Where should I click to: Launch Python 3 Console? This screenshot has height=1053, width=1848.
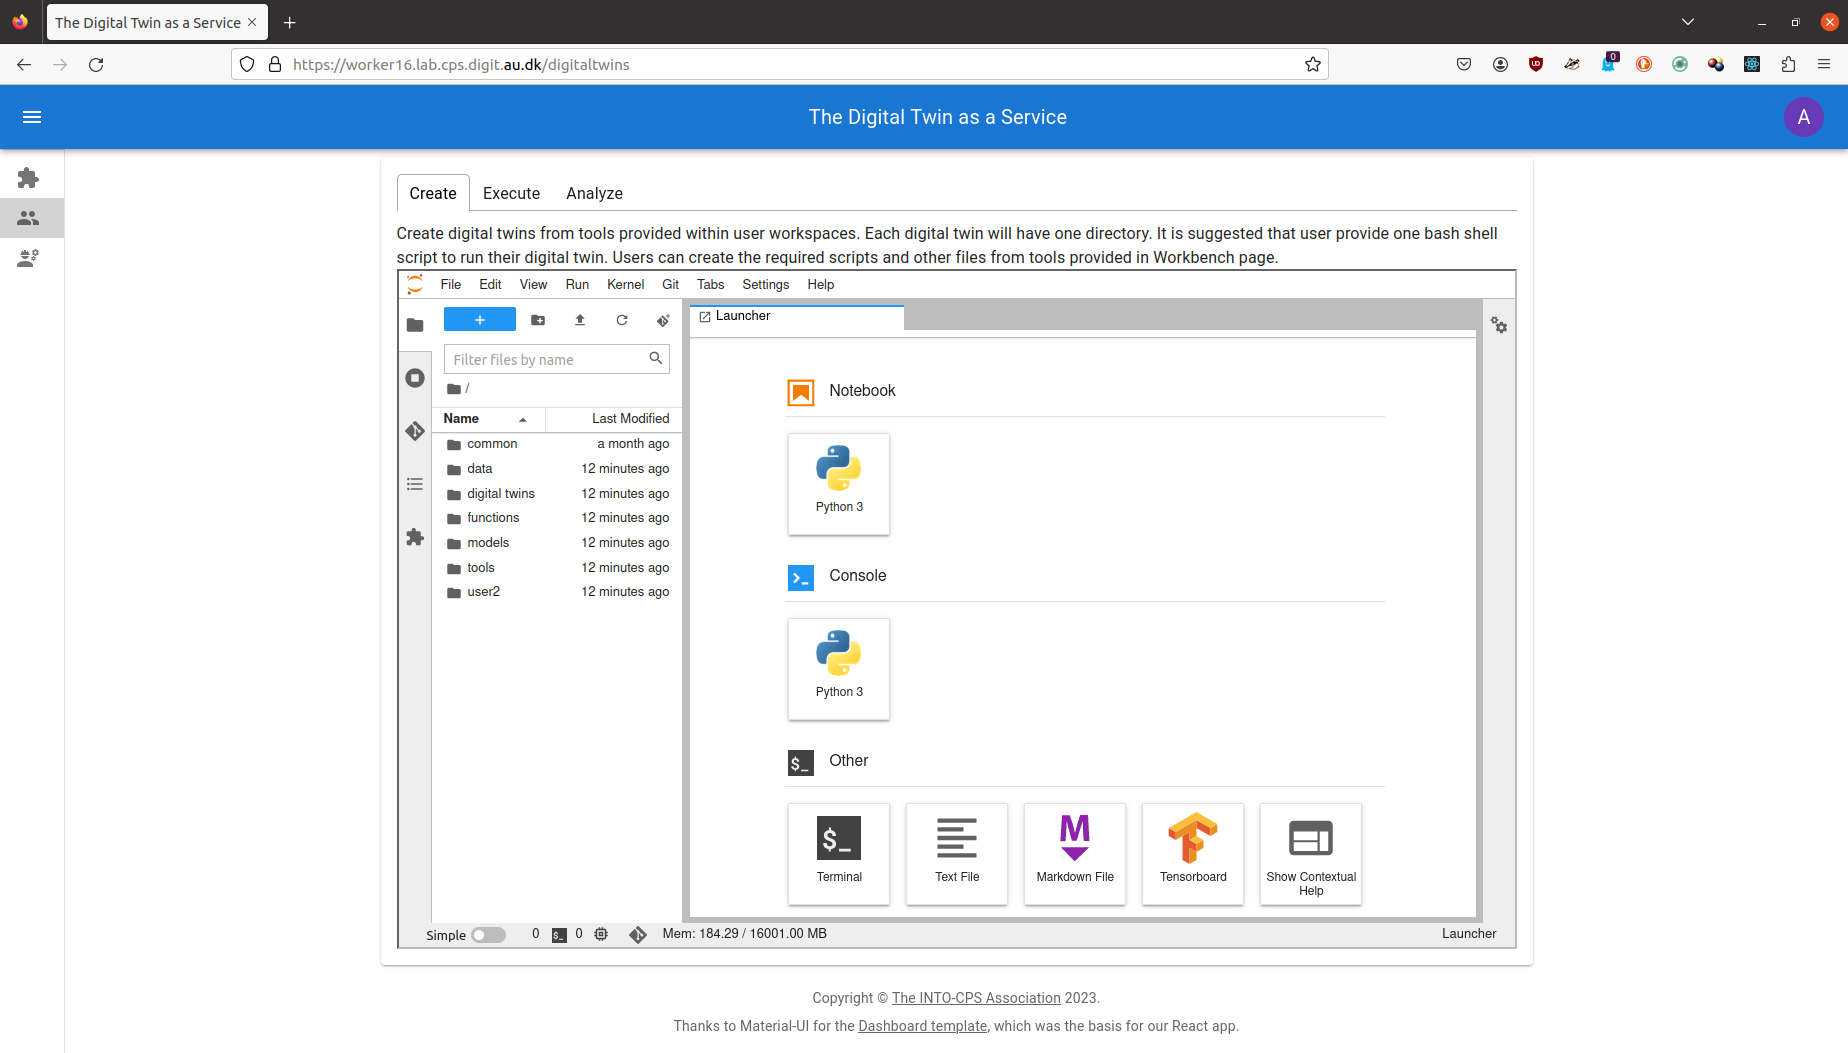839,669
